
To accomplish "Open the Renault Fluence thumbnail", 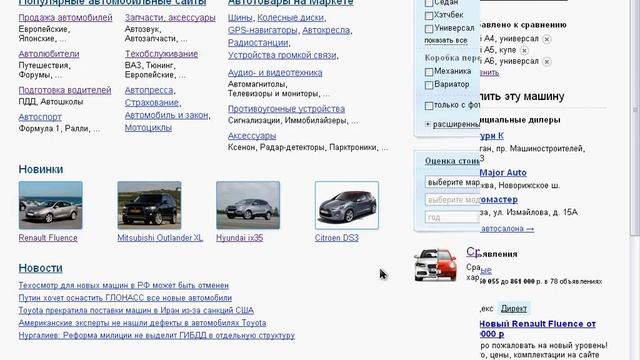I will coord(51,205).
